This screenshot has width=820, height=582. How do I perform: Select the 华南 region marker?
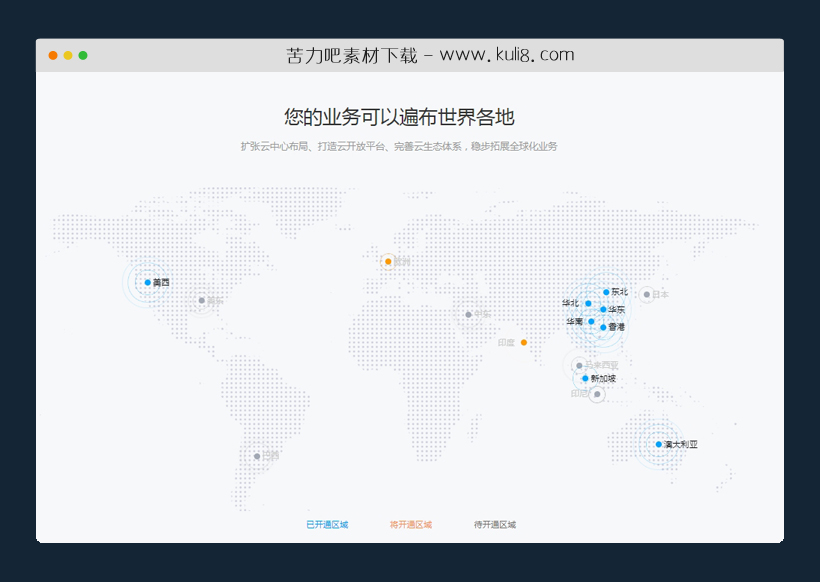[591, 321]
